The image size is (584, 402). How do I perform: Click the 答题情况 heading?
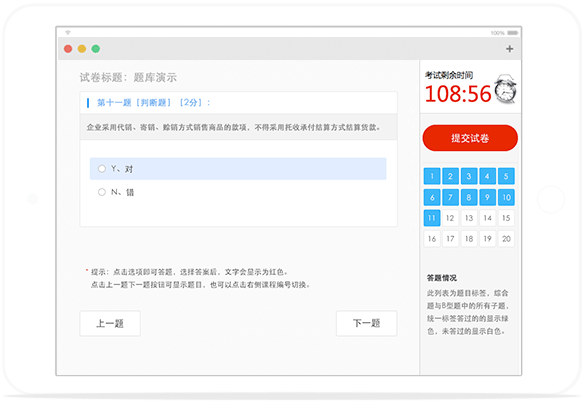tap(442, 278)
